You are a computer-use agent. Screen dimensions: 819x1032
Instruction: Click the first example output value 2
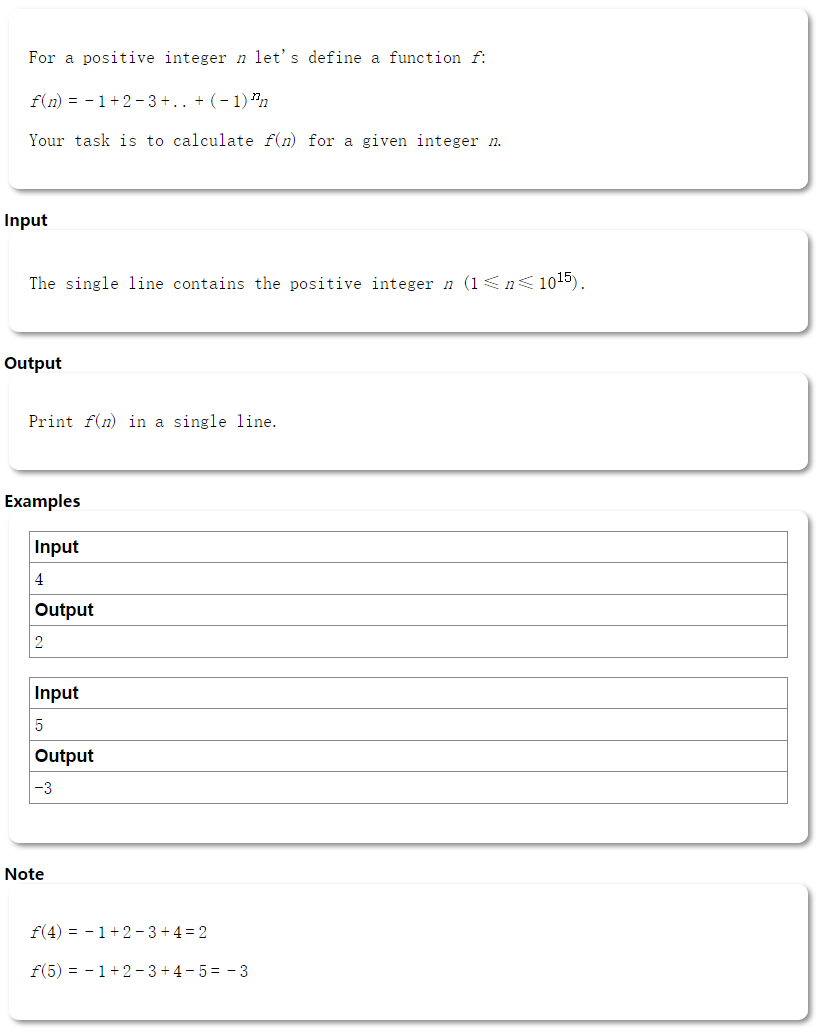408,642
